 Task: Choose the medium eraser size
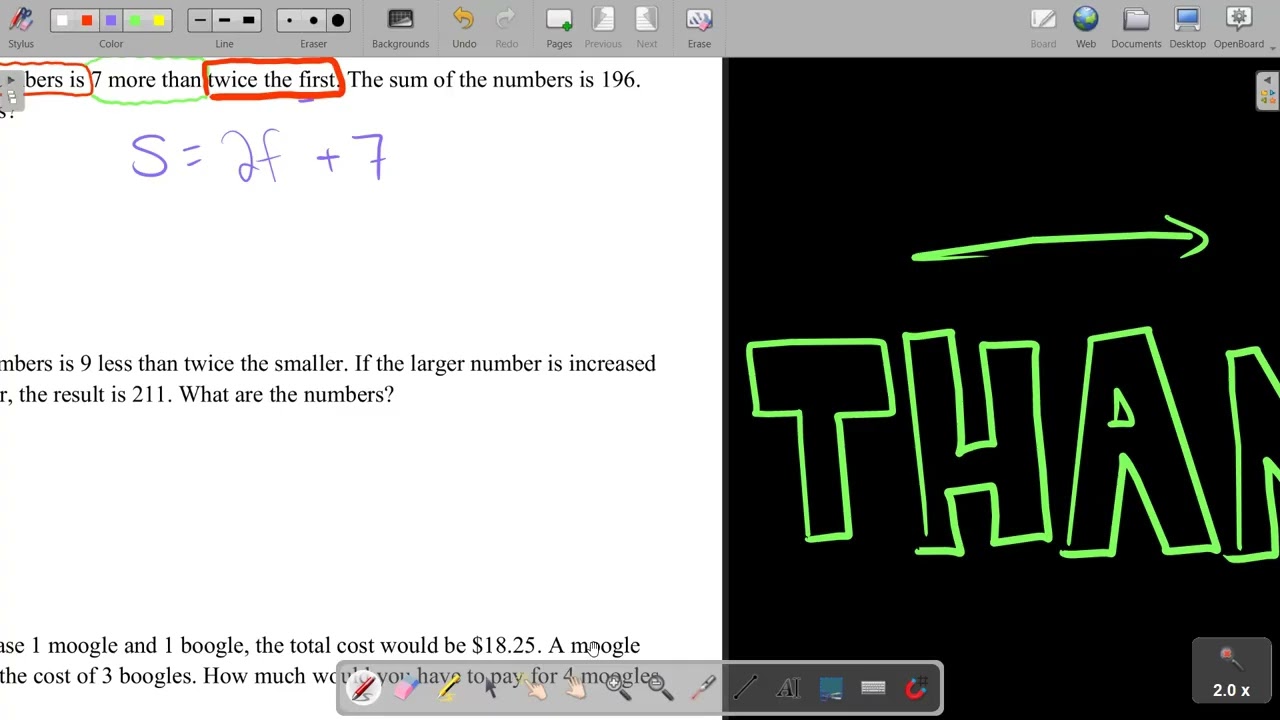pyautogui.click(x=314, y=20)
